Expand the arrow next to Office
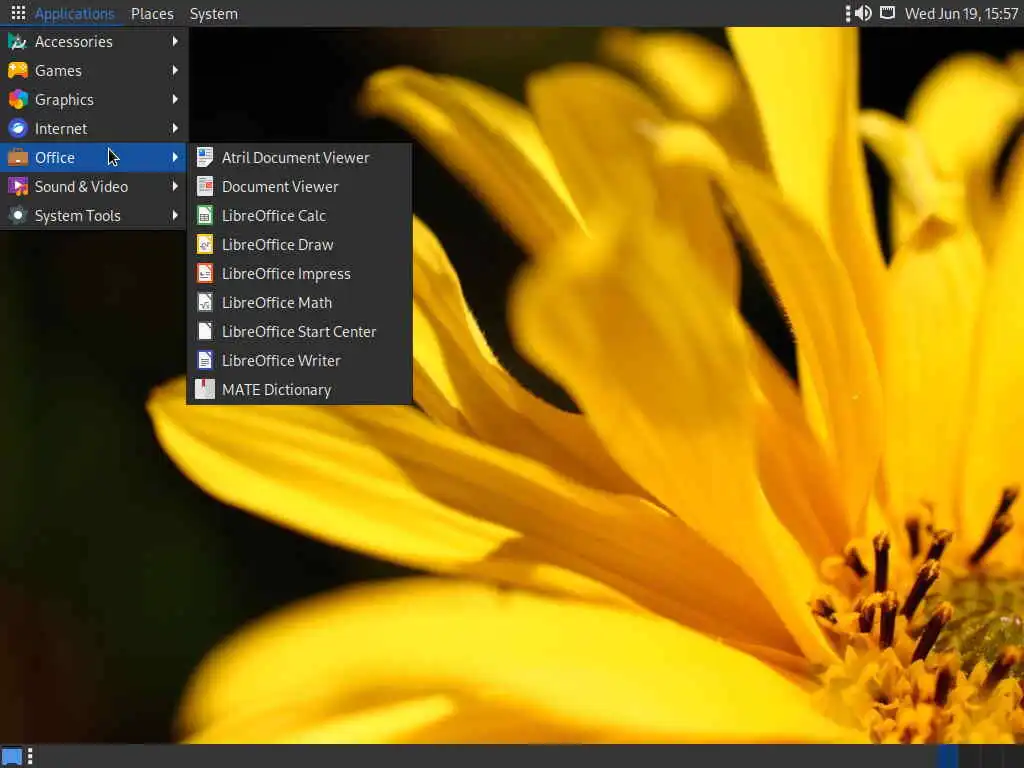 pyautogui.click(x=175, y=157)
